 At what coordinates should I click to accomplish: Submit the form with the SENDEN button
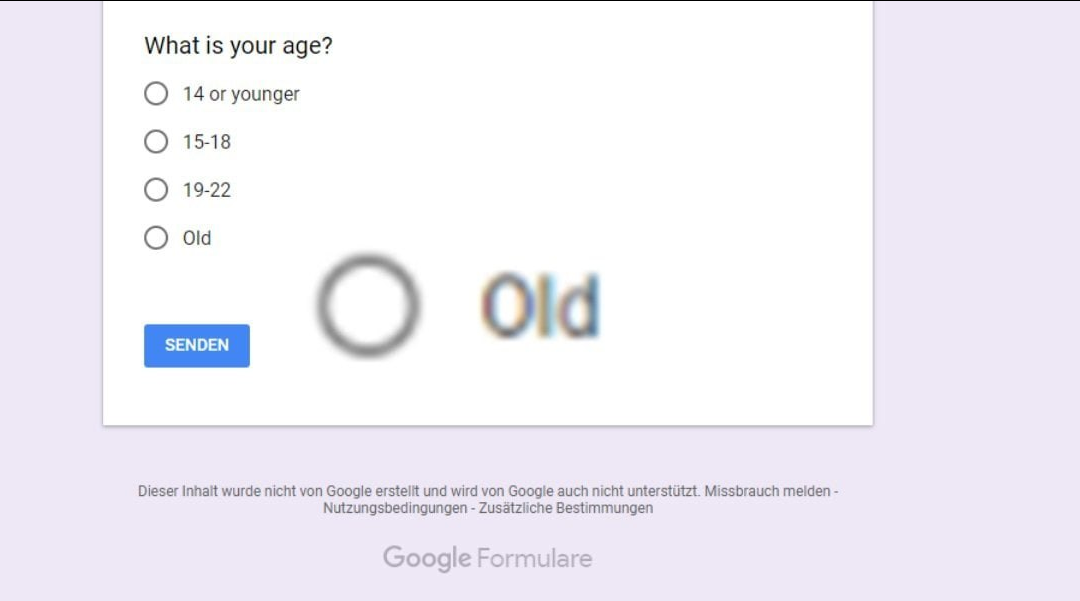[197, 346]
